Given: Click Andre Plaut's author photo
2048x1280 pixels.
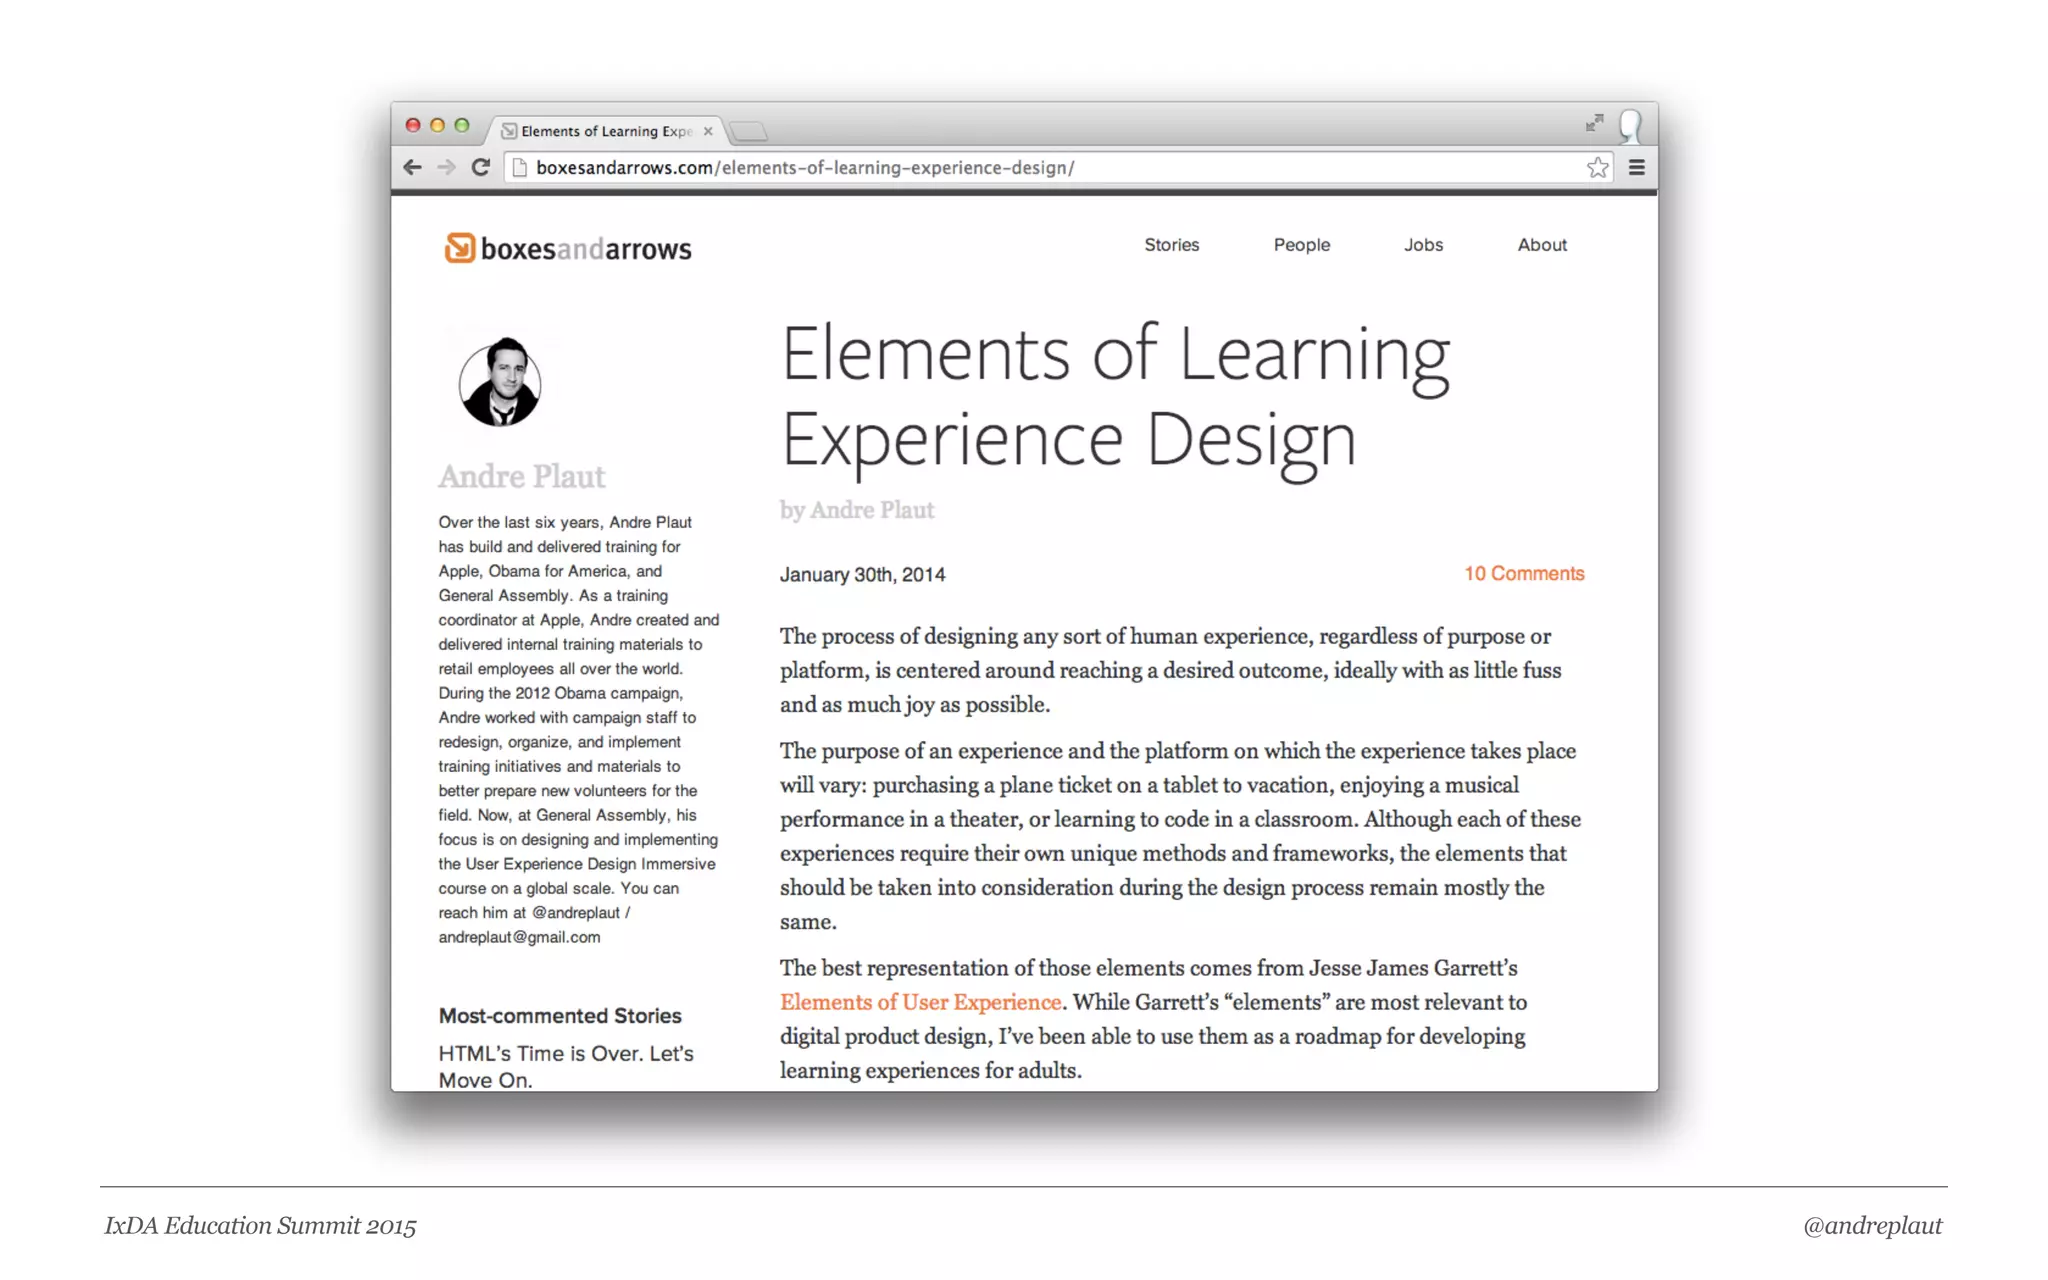Looking at the screenshot, I should coord(500,383).
